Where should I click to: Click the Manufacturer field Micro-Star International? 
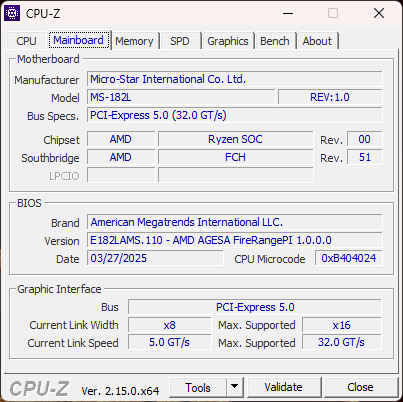(235, 79)
